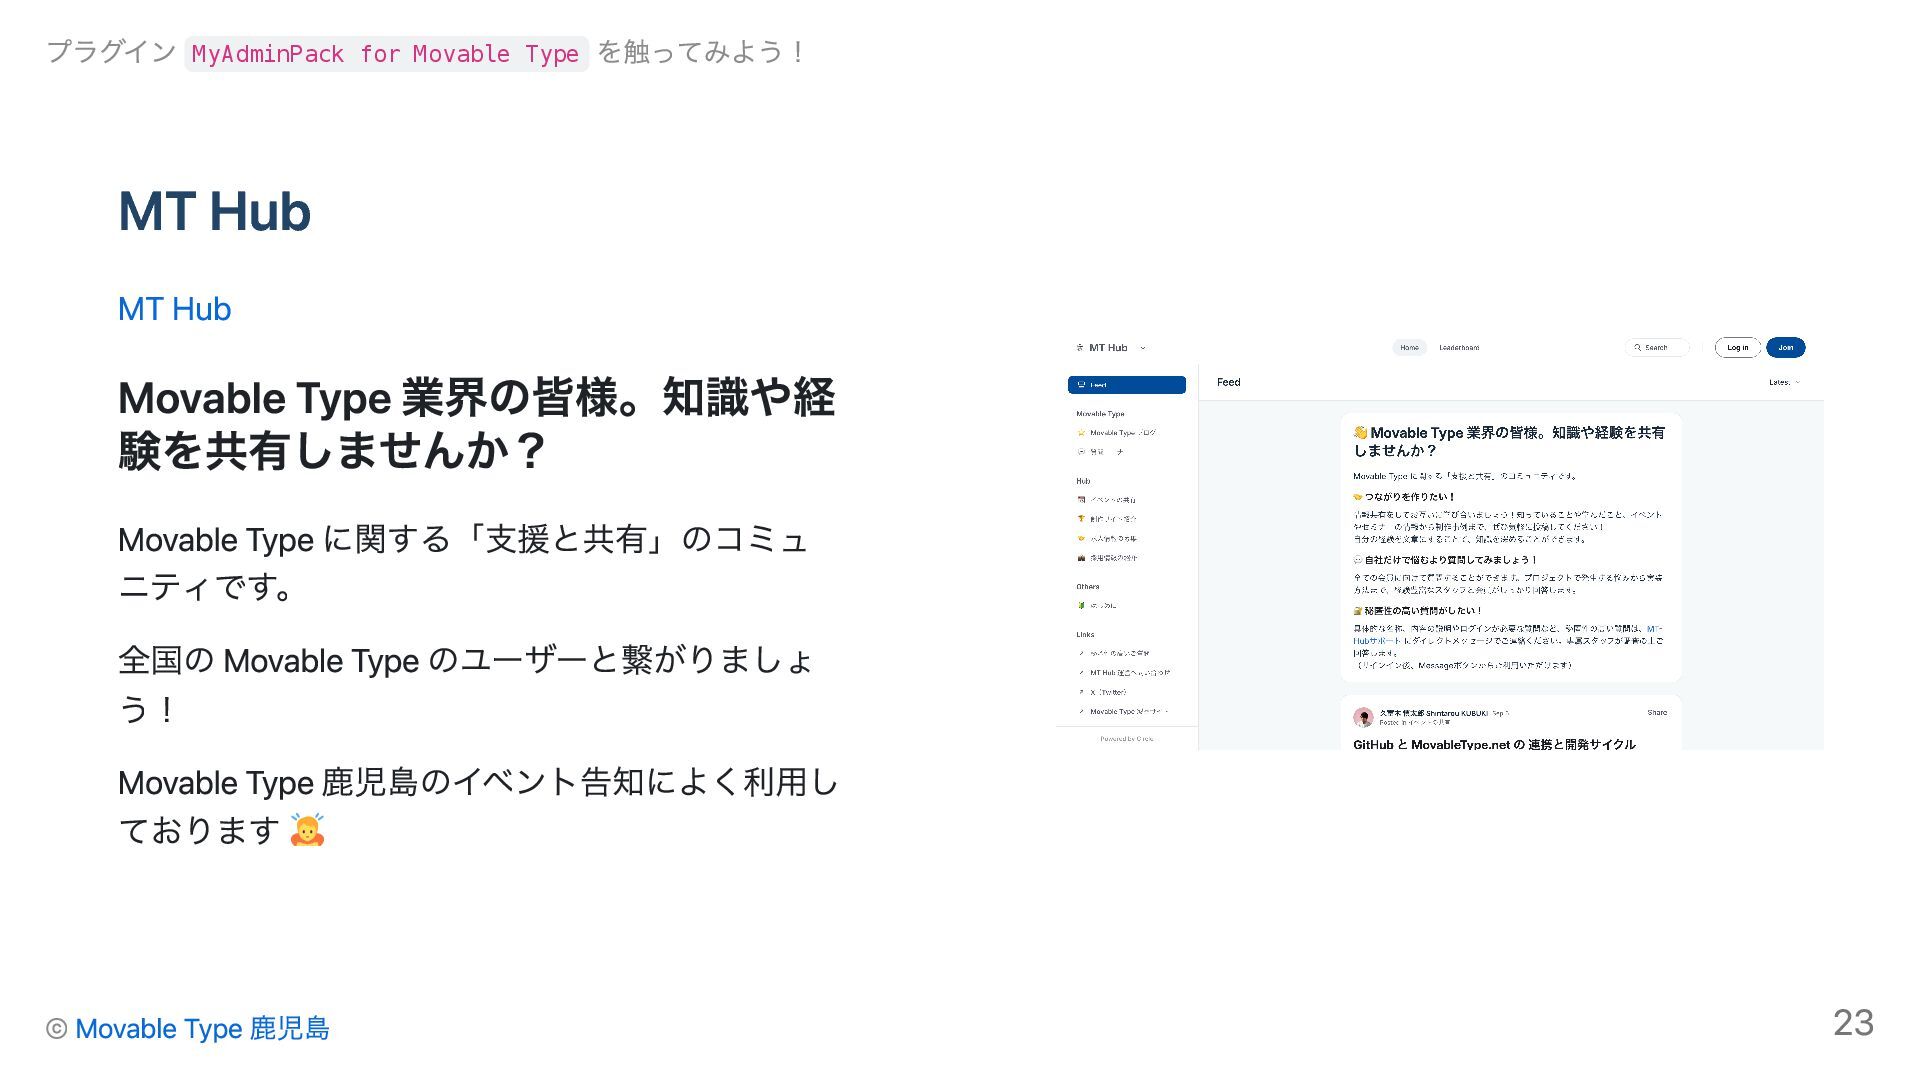The width and height of the screenshot is (1920, 1080).
Task: Click the beginner leaf icon under Others
Action: (1081, 605)
